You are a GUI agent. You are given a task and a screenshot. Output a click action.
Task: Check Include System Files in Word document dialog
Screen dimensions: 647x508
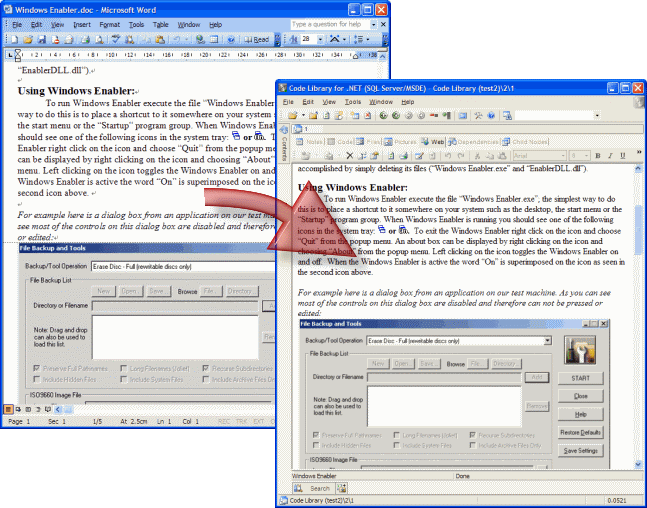pyautogui.click(x=123, y=379)
